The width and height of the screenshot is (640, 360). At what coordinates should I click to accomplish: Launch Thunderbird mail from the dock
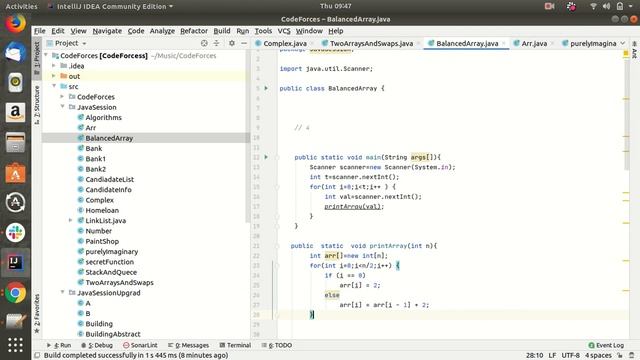point(15,53)
